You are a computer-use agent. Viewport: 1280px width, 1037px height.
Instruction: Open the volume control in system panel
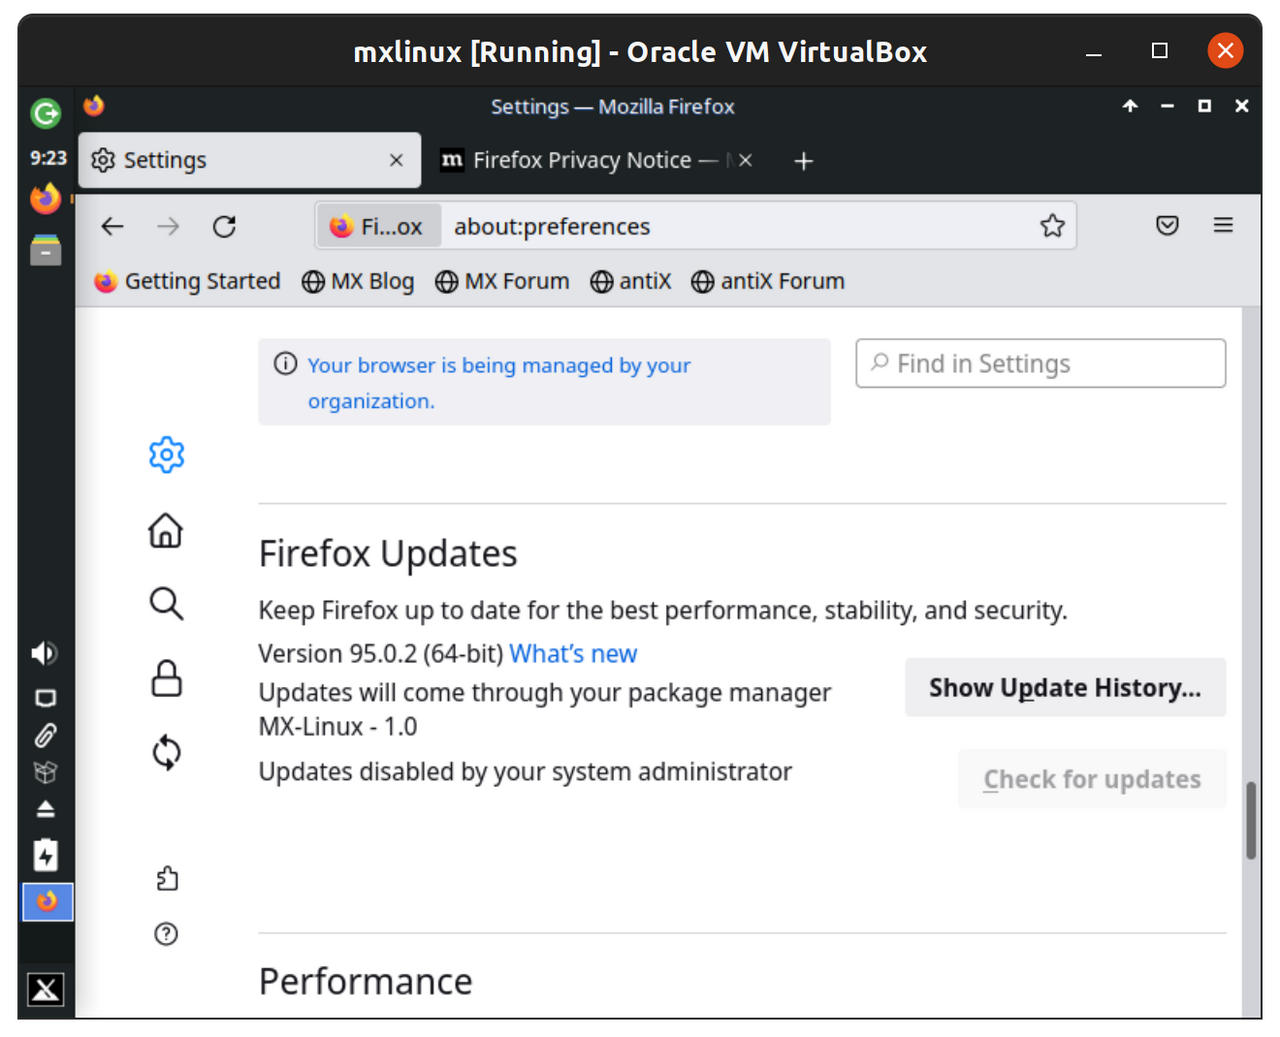pos(44,653)
